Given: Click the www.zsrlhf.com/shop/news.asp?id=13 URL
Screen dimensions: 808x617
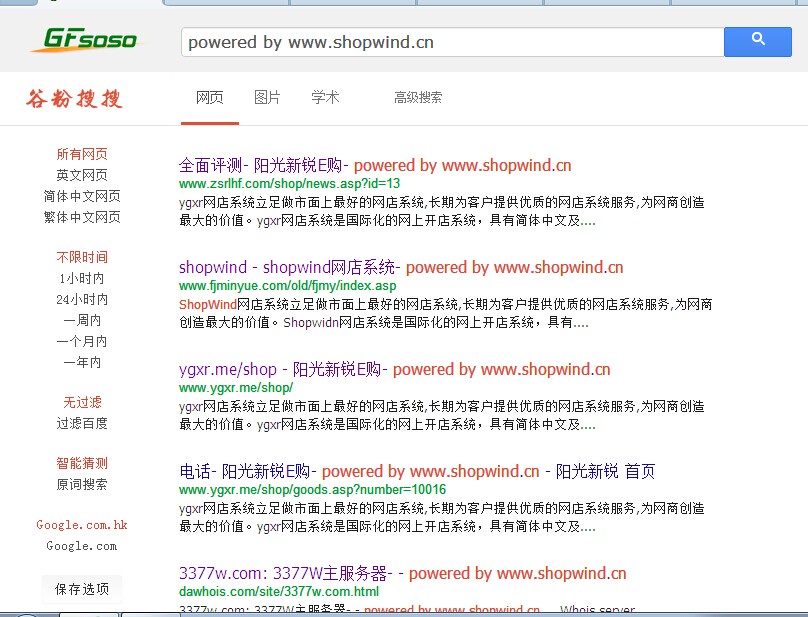Looking at the screenshot, I should [289, 184].
